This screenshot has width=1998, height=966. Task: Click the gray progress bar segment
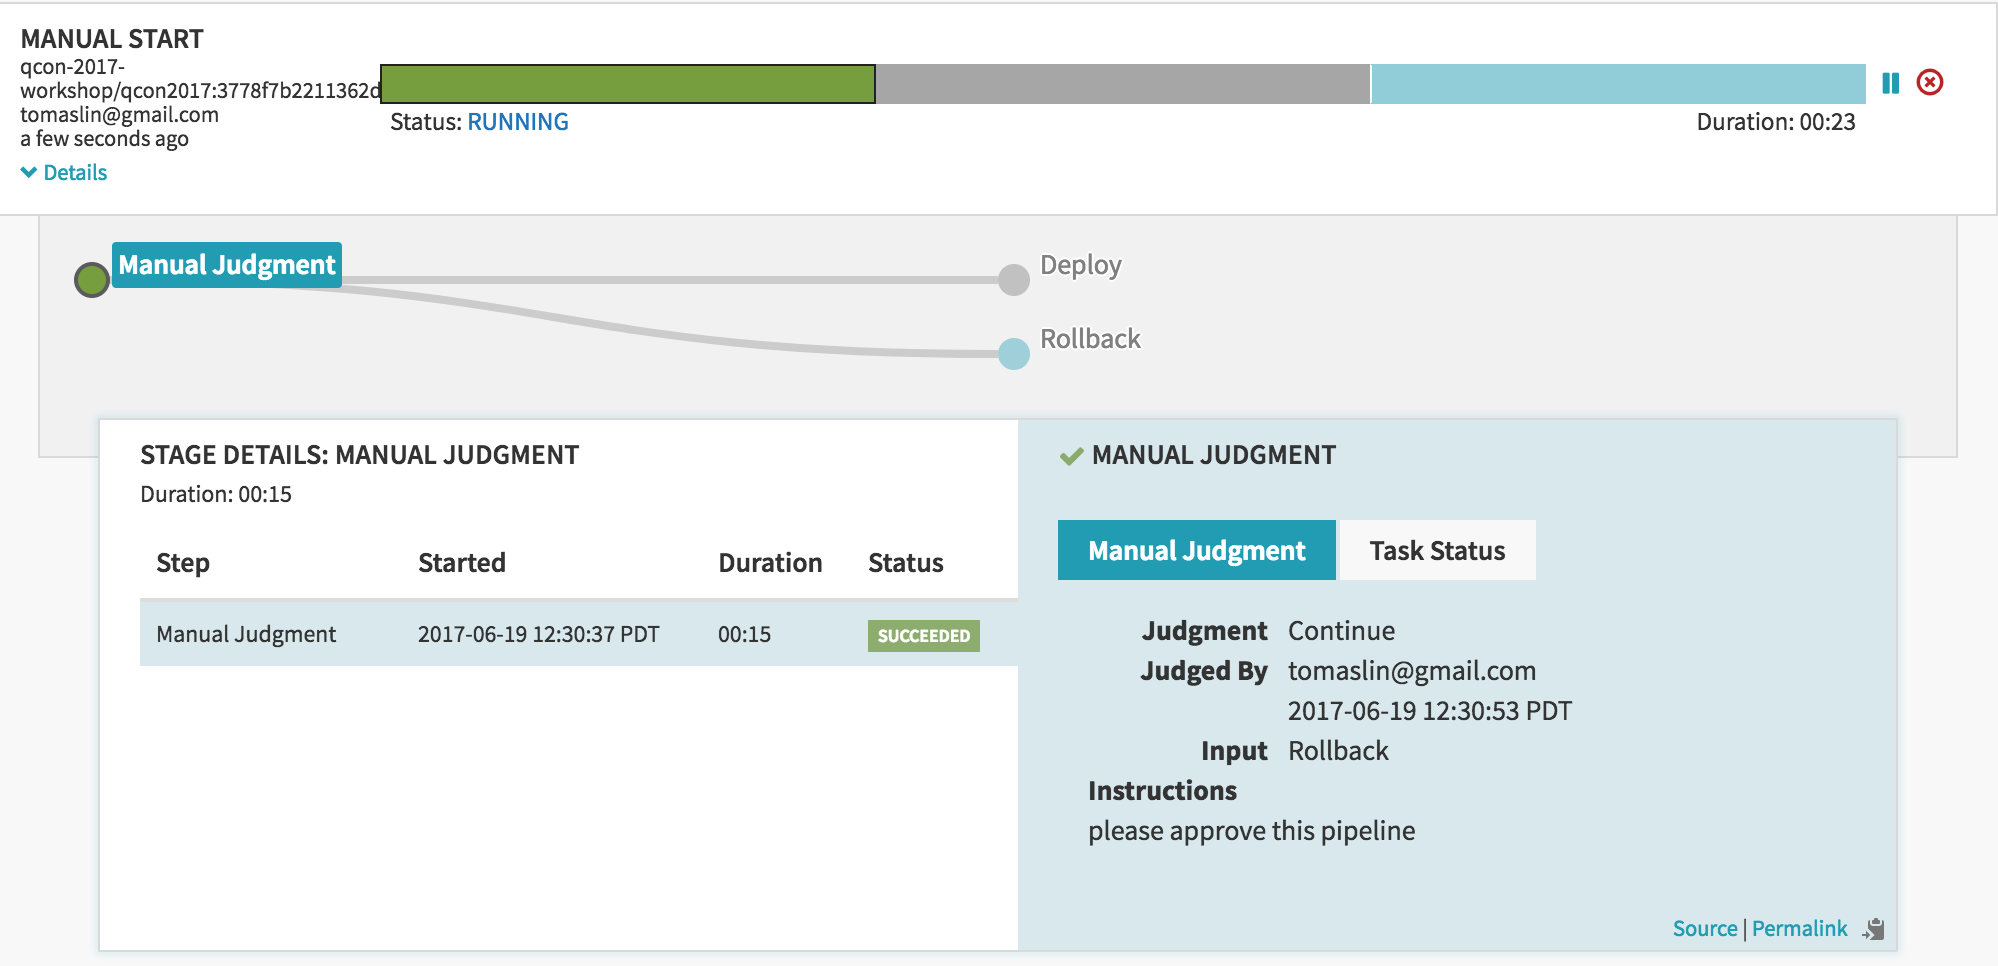pyautogui.click(x=1123, y=84)
